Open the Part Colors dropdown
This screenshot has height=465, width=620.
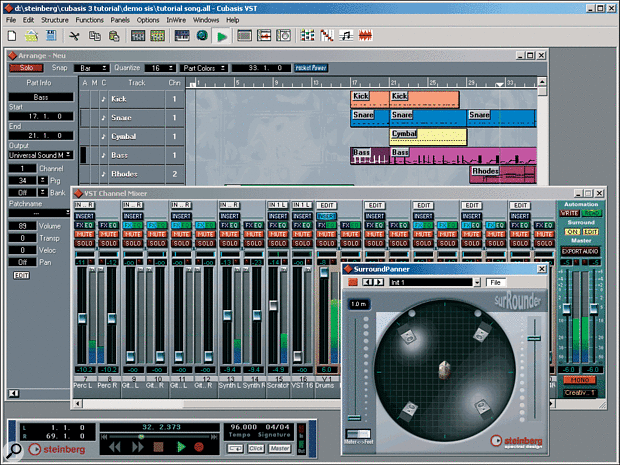(204, 68)
